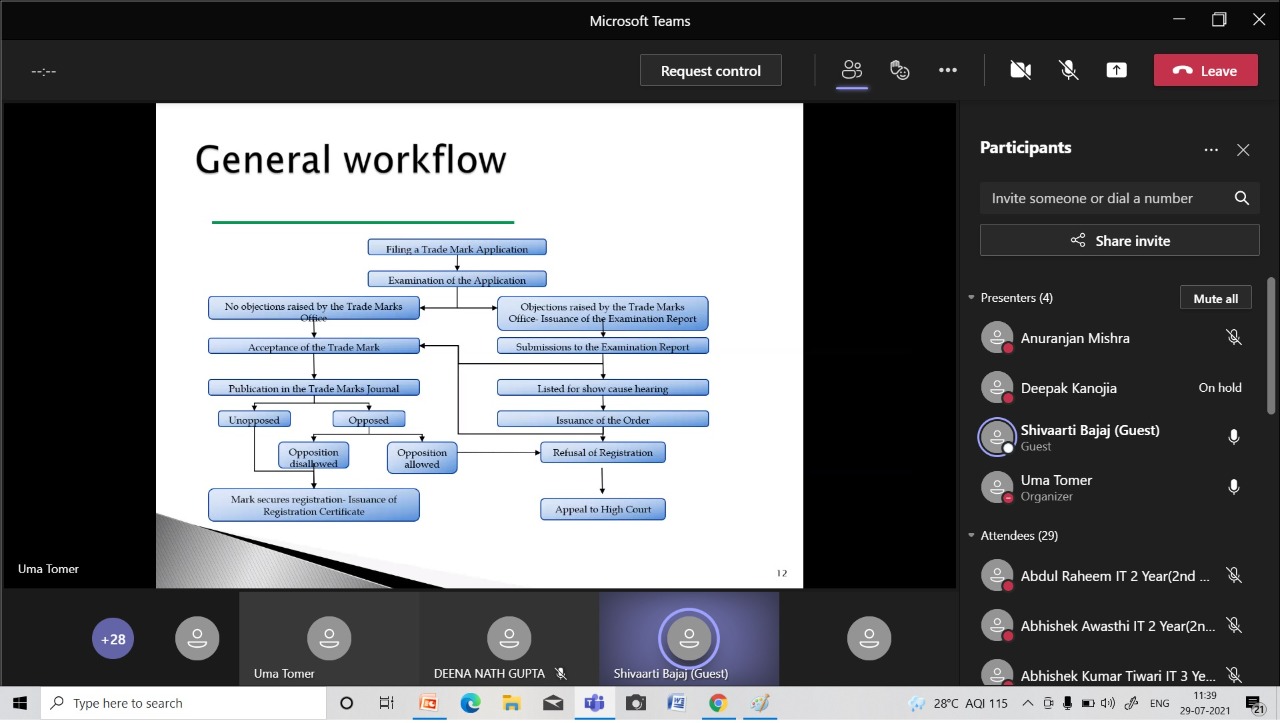This screenshot has width=1280, height=723.
Task: Click search icon in invite field
Action: click(x=1241, y=198)
